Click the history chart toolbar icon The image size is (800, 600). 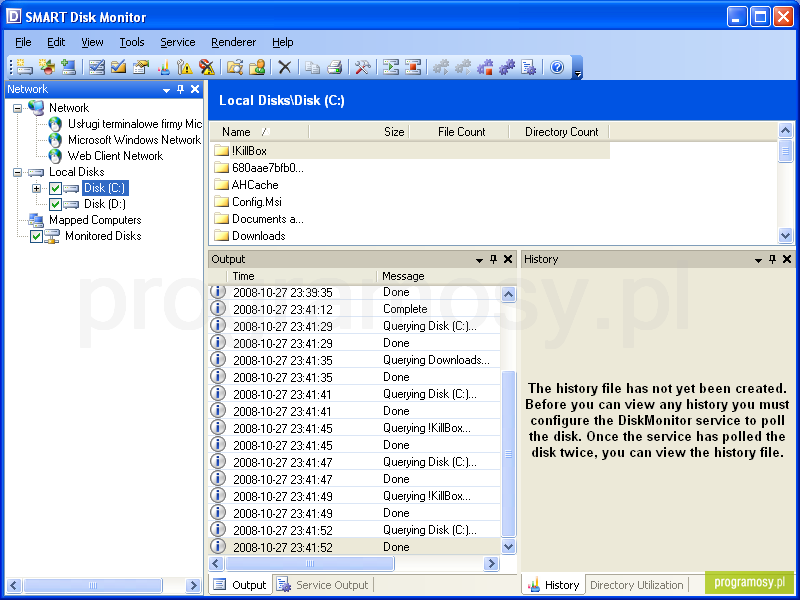pyautogui.click(x=164, y=67)
